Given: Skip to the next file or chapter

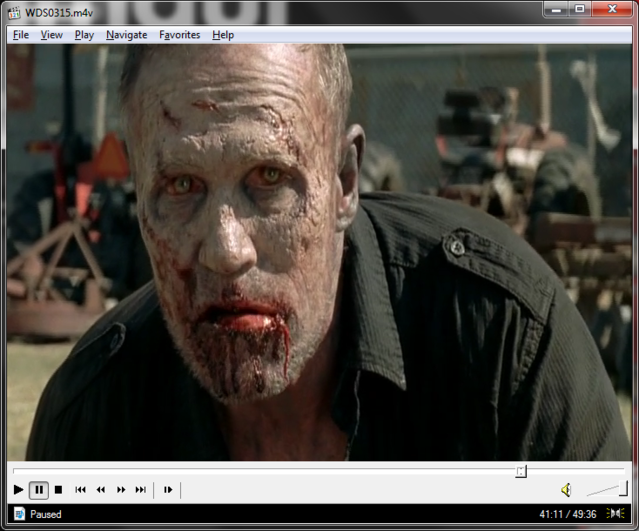Looking at the screenshot, I should point(141,489).
